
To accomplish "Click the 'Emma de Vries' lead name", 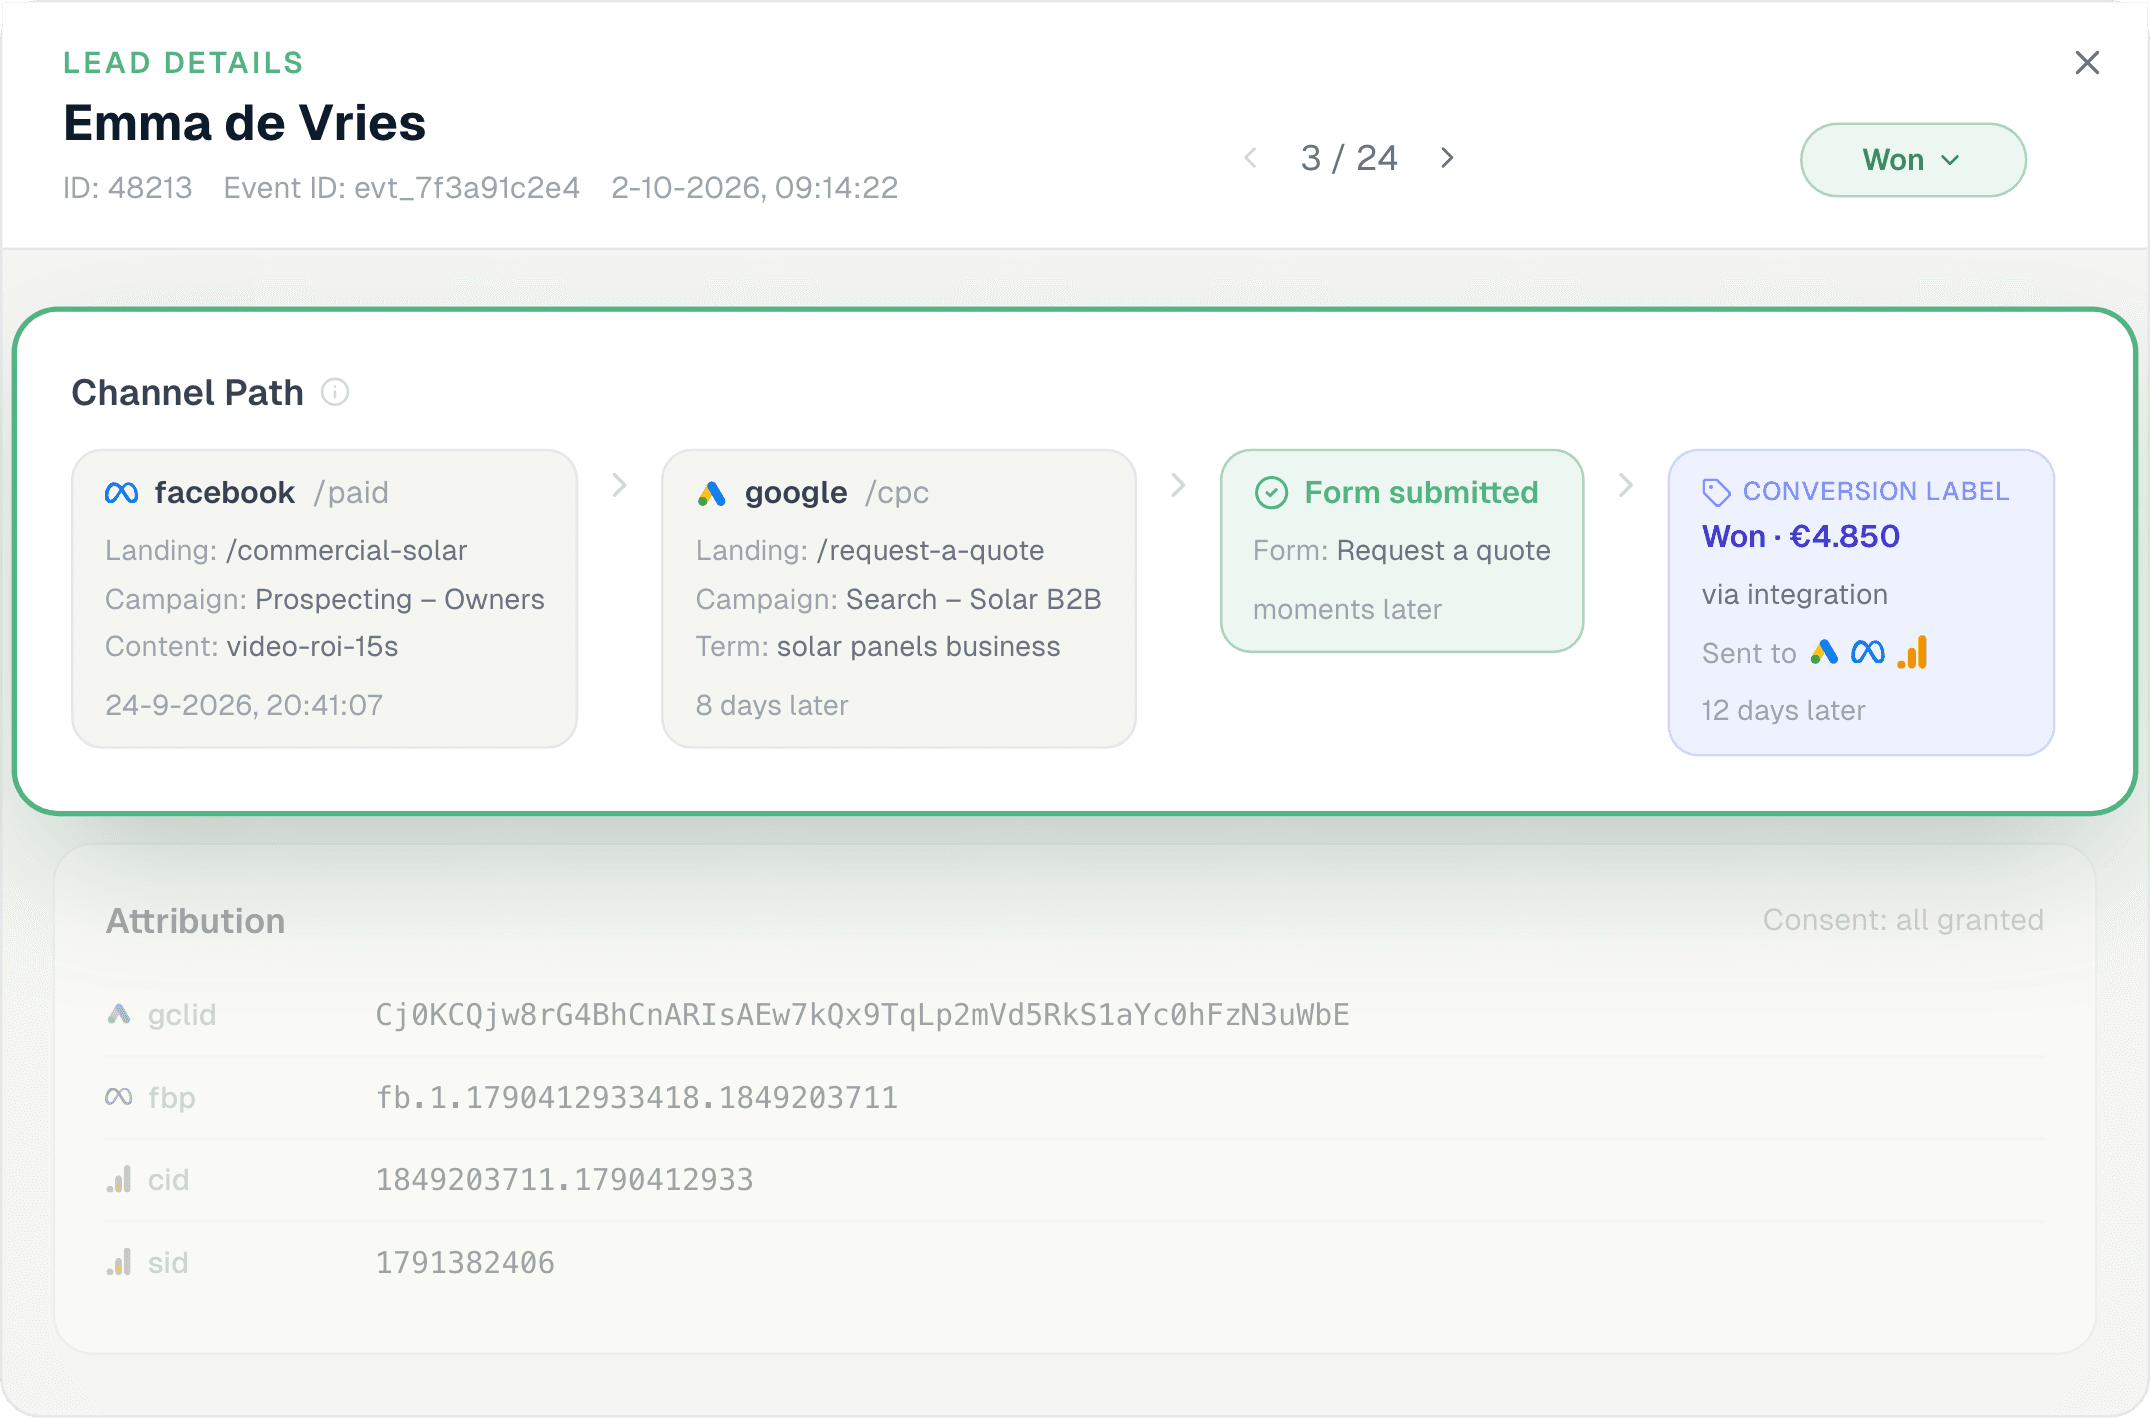I will point(245,124).
